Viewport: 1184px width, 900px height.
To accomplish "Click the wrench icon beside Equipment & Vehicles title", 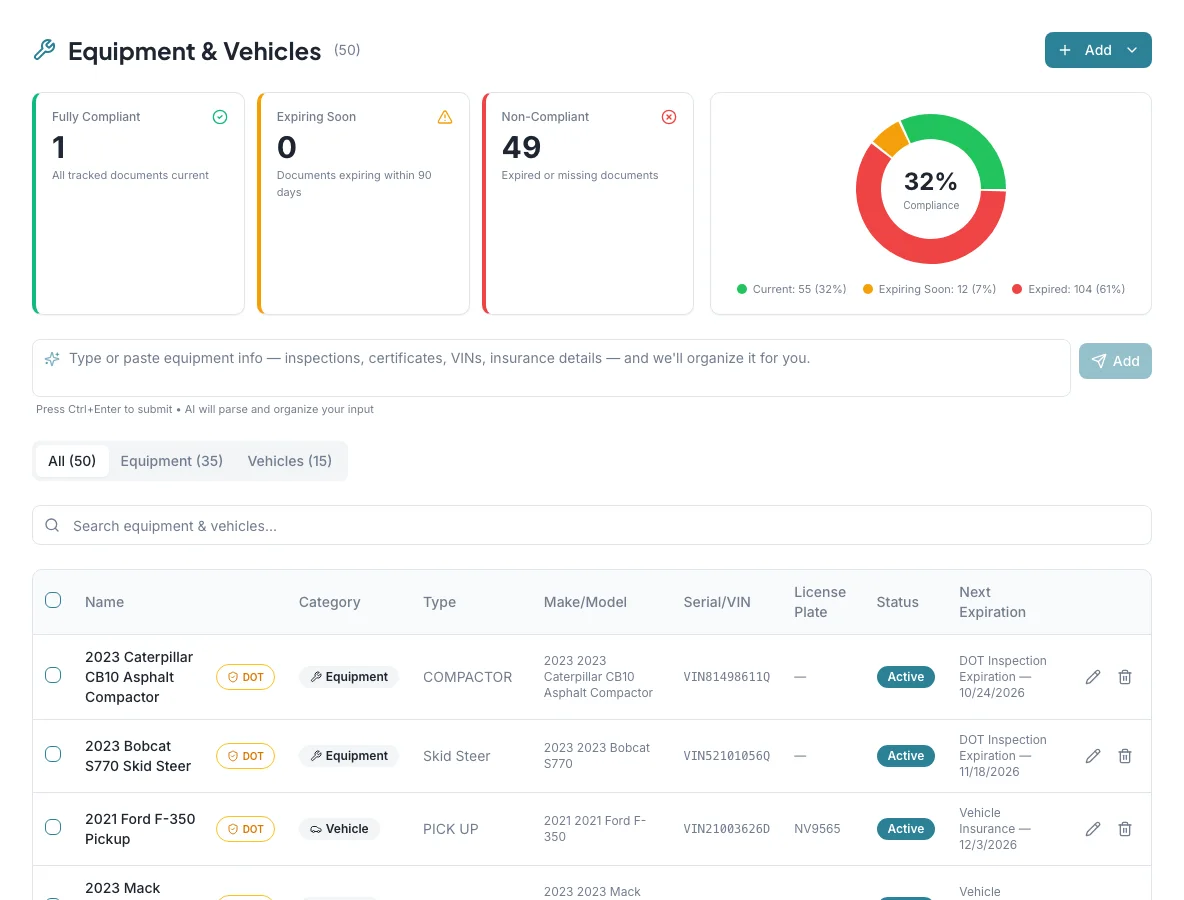I will click(45, 50).
